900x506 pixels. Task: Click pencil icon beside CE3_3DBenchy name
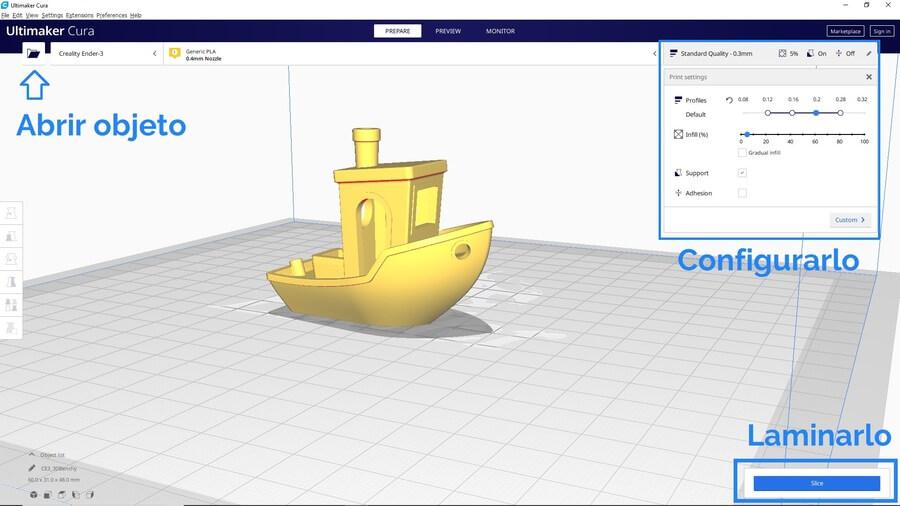[x=32, y=468]
